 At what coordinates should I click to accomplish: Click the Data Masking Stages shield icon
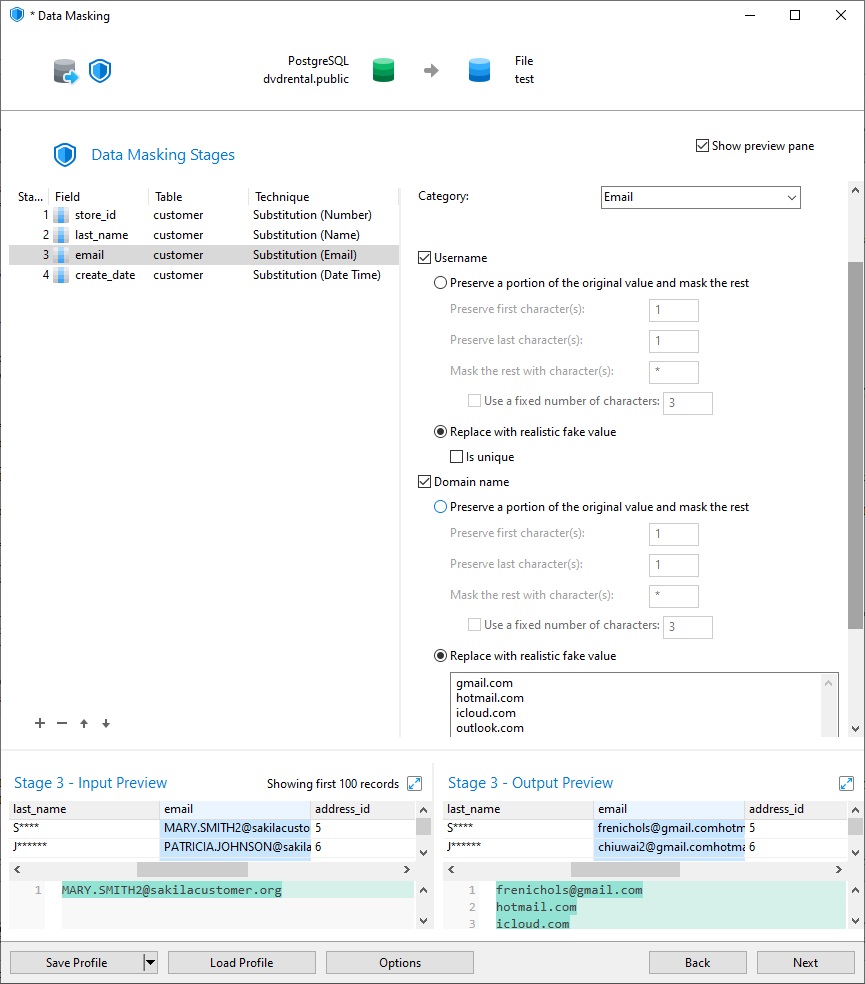click(65, 154)
